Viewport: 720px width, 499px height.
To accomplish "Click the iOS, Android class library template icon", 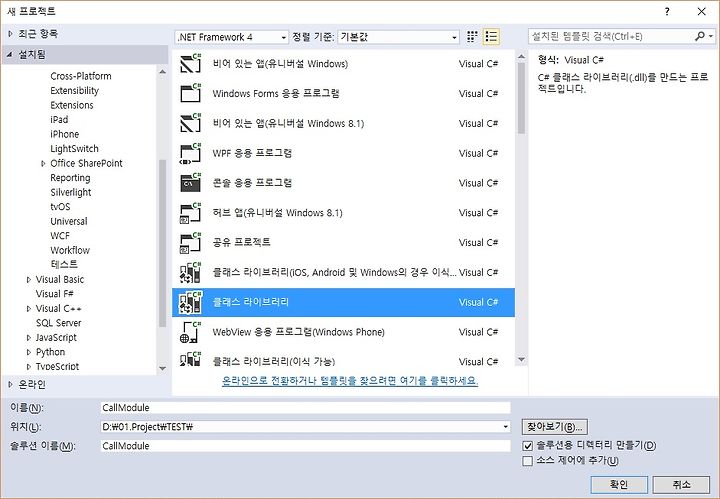I will [x=191, y=273].
